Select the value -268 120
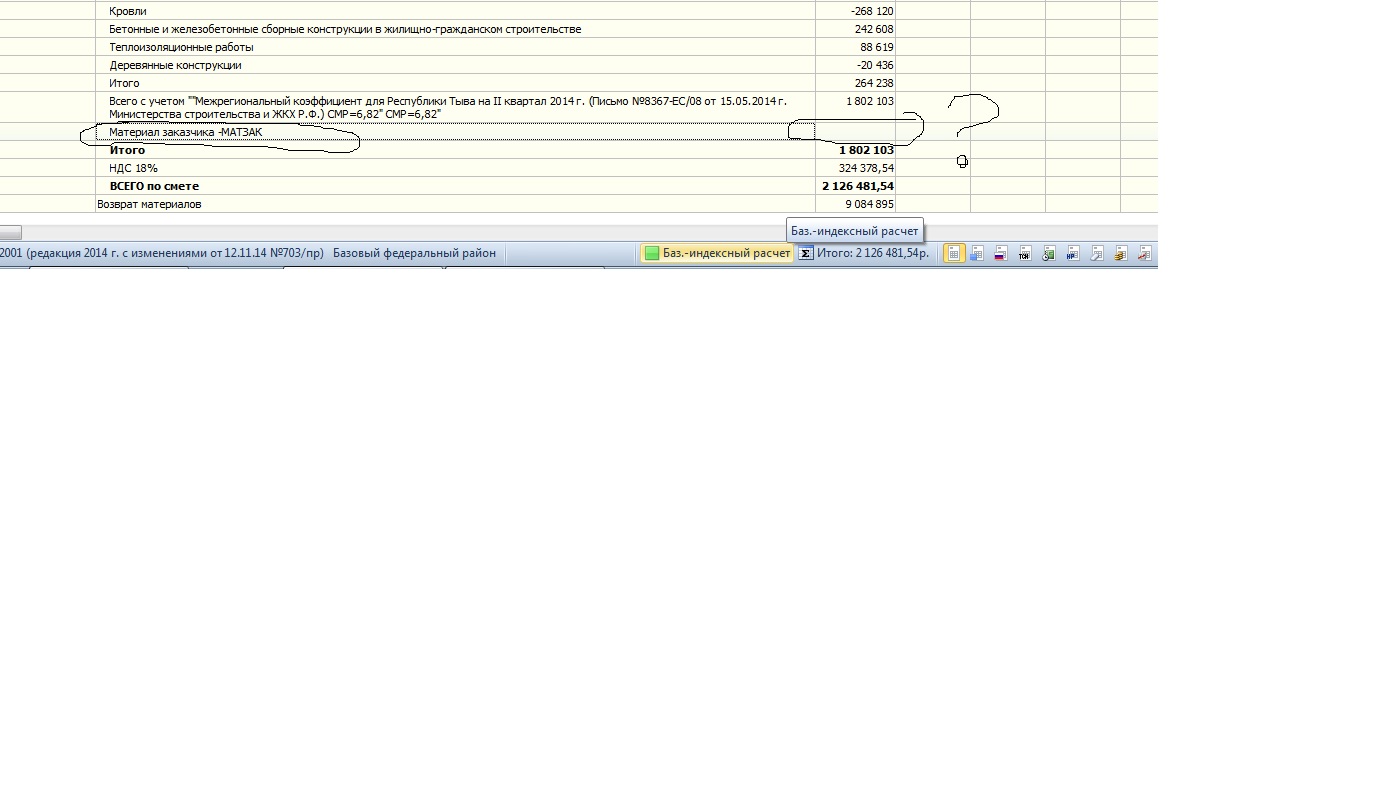1388x807 pixels. coord(872,11)
